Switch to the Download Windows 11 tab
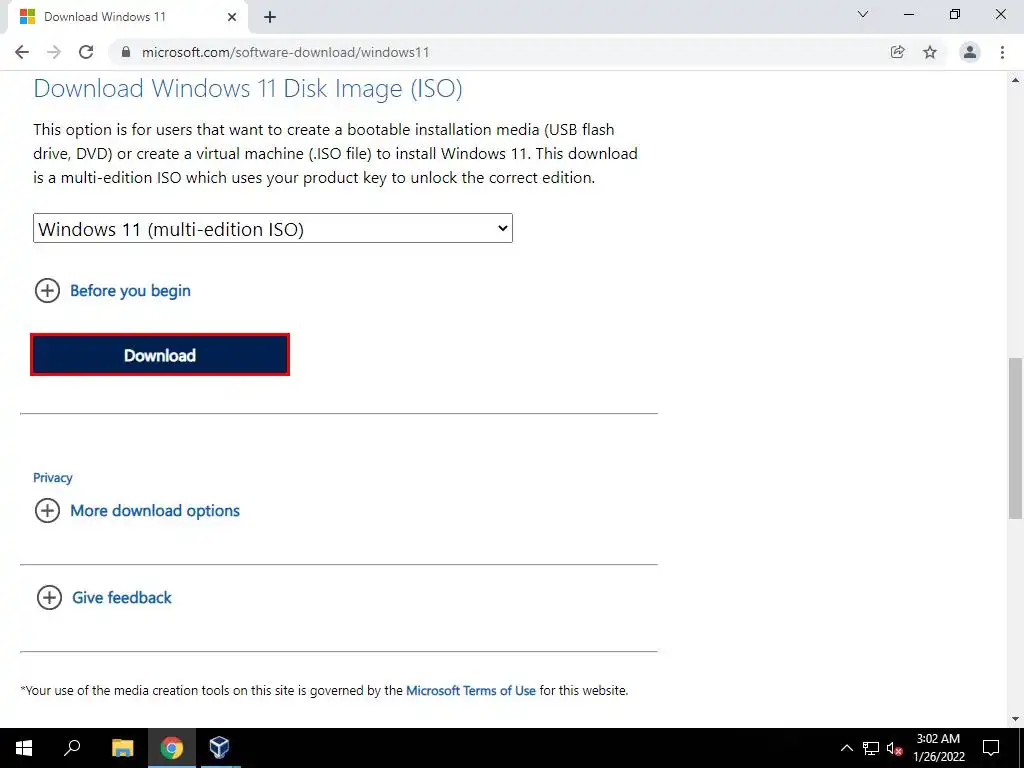 click(x=127, y=17)
